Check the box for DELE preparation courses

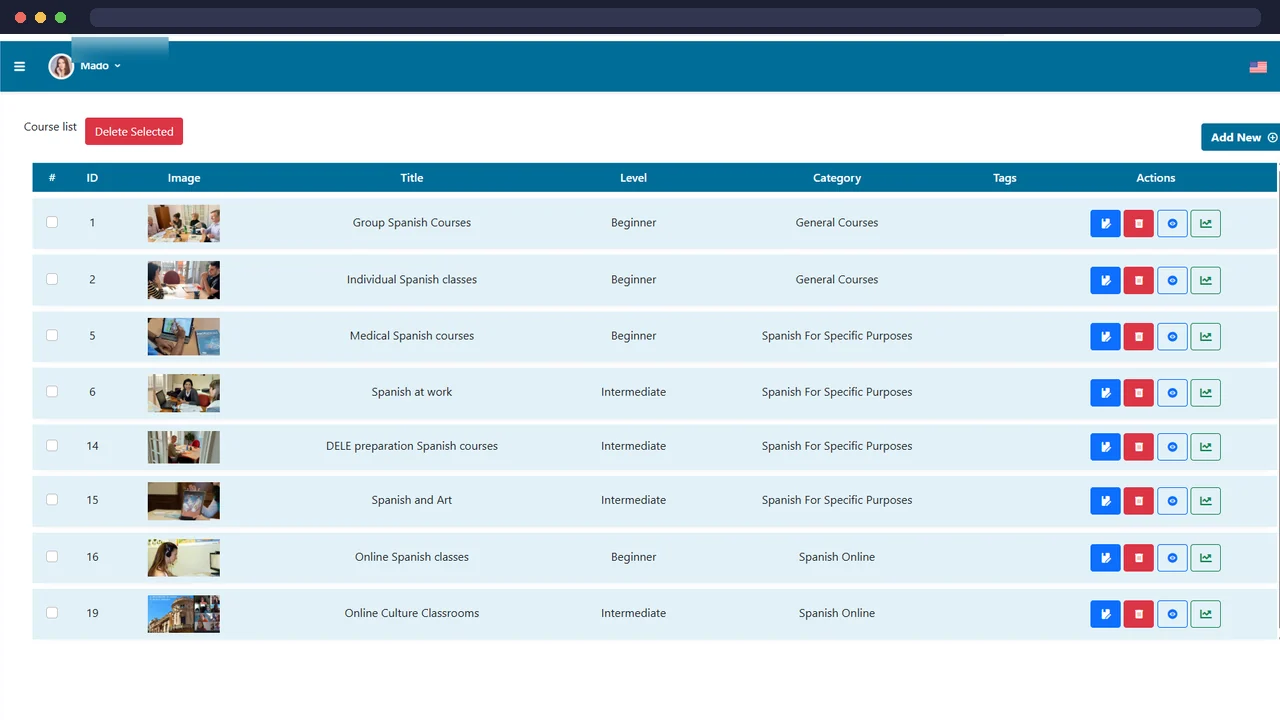[52, 445]
